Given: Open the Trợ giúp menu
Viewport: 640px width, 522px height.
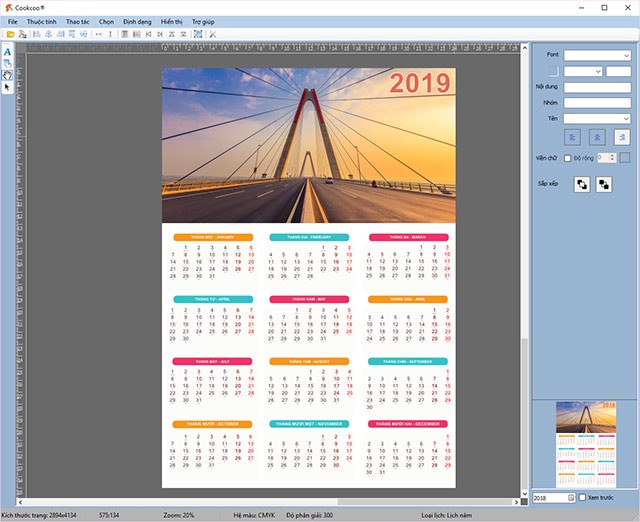Looking at the screenshot, I should click(x=203, y=21).
